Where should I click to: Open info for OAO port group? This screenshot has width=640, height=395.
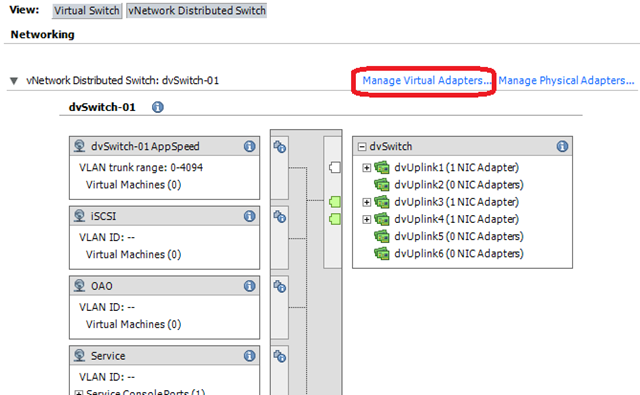[x=249, y=286]
